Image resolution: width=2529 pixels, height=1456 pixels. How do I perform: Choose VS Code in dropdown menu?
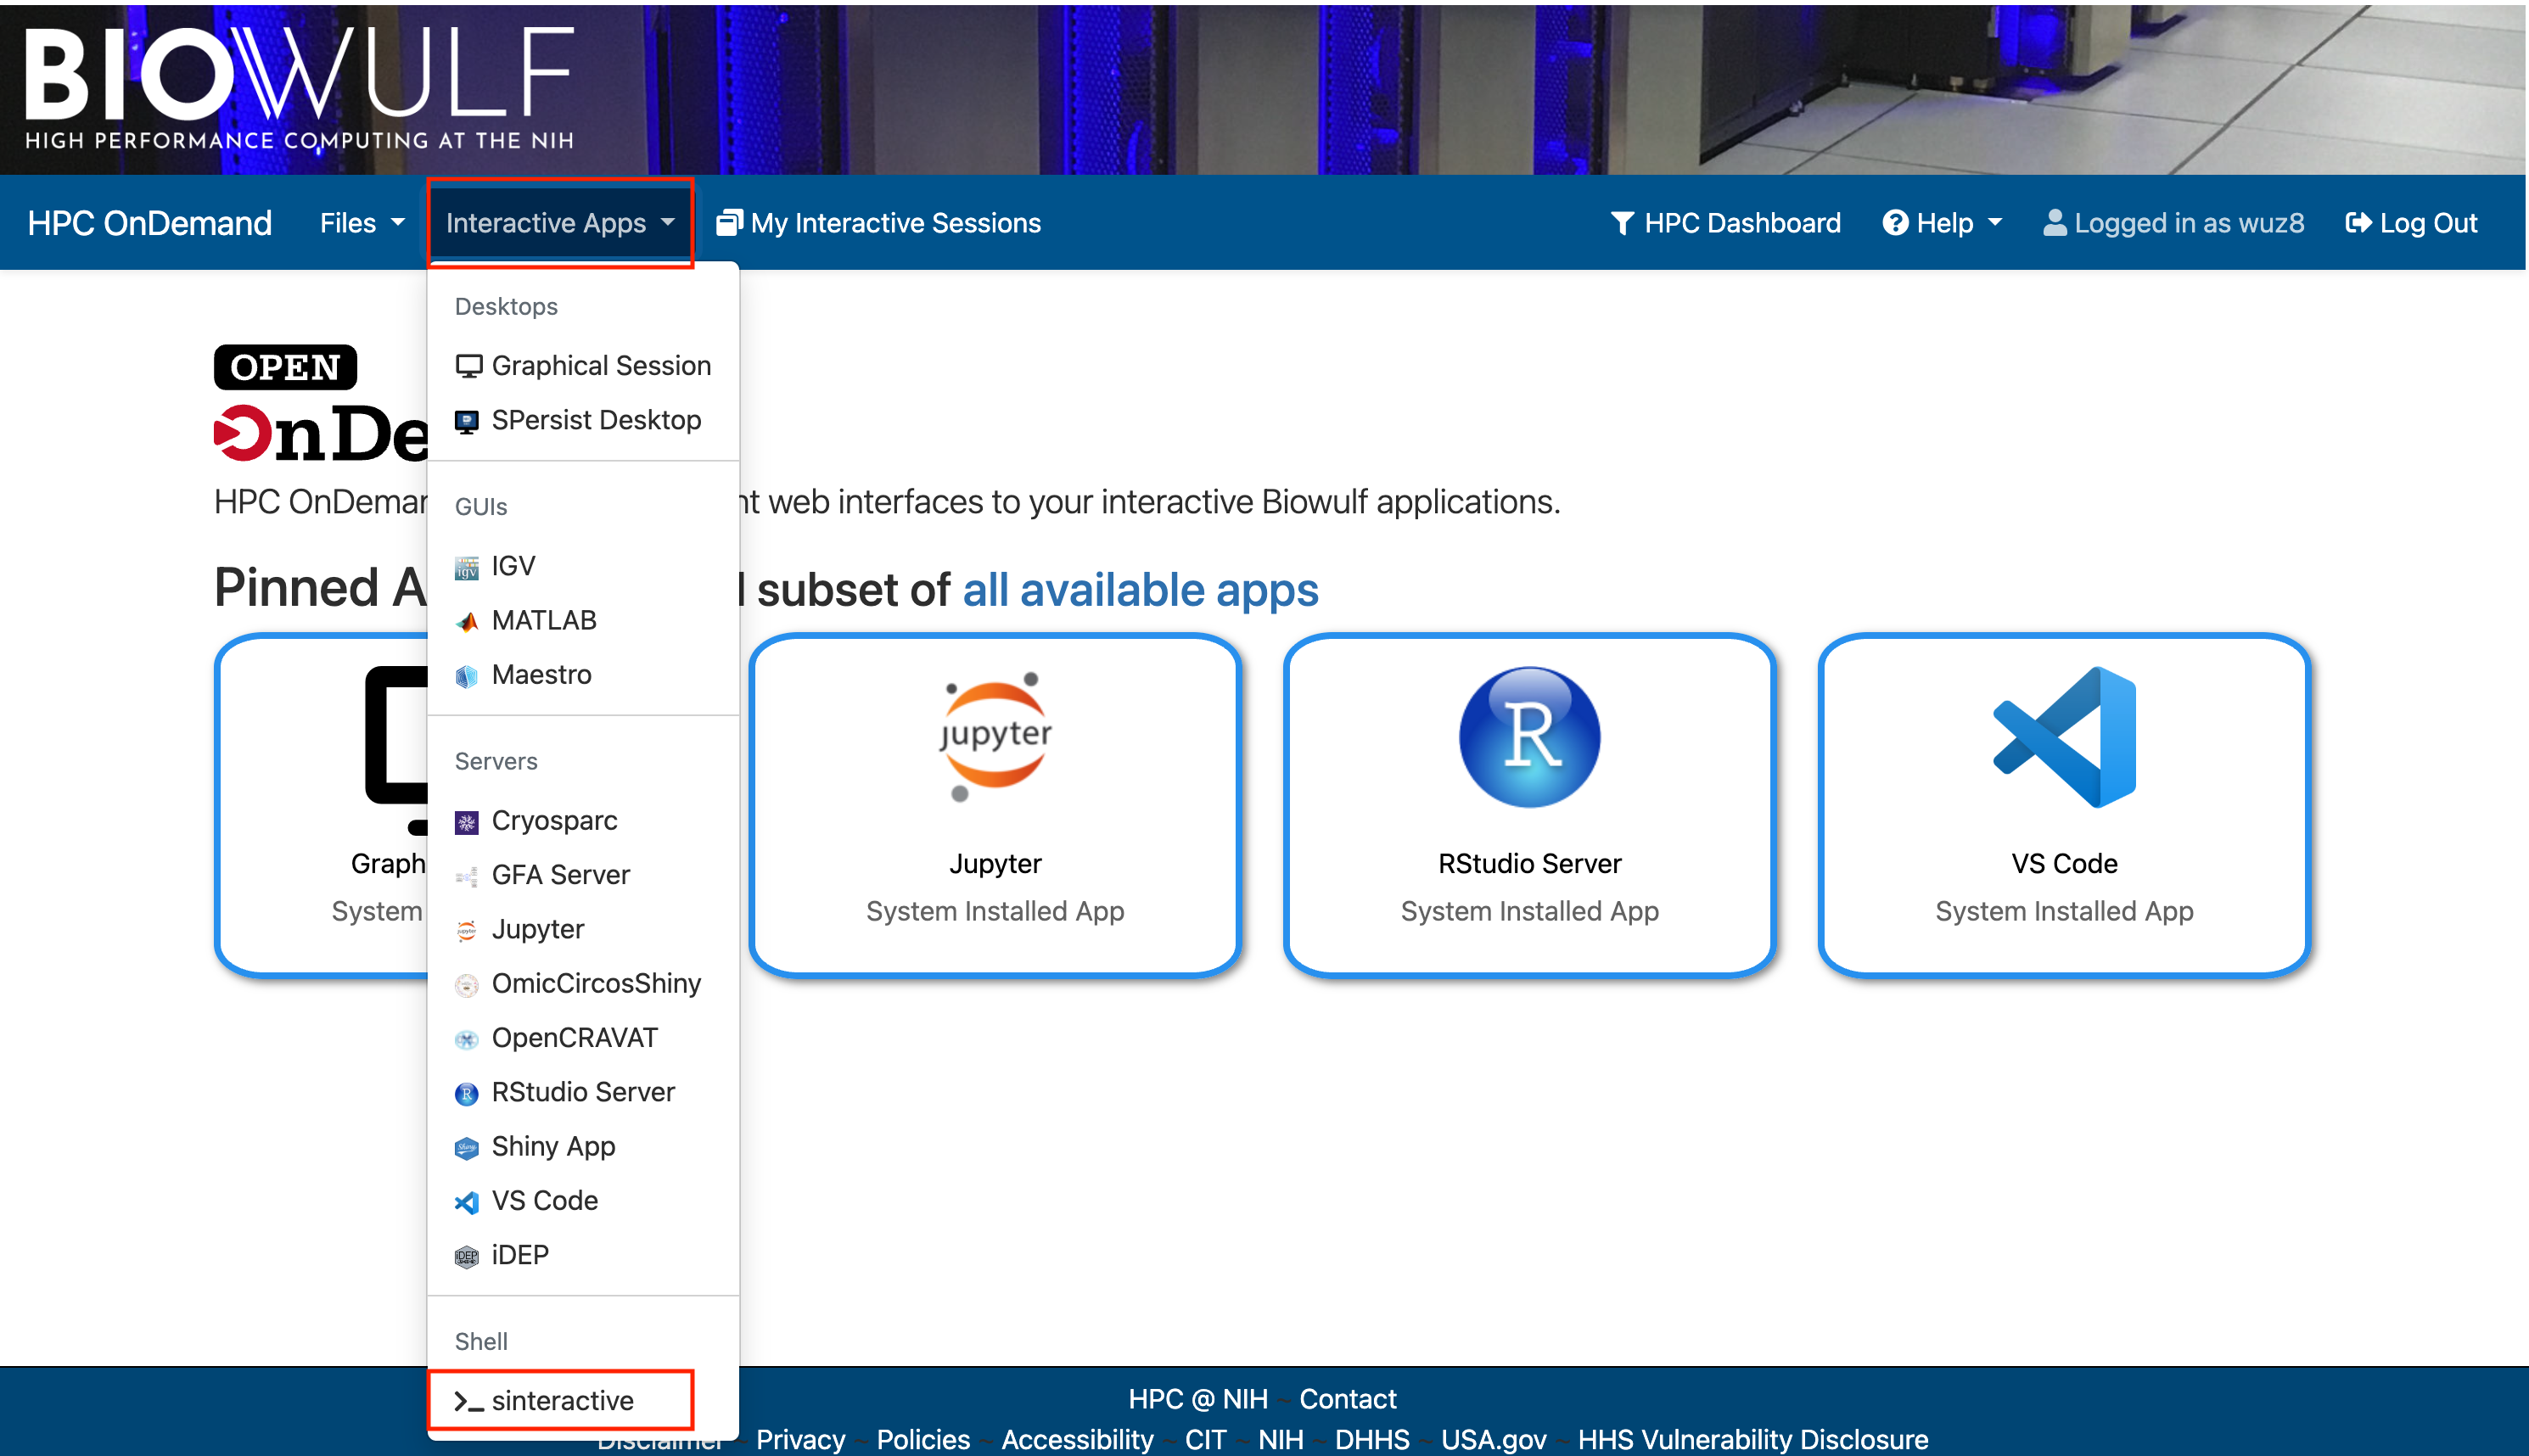coord(583,1202)
